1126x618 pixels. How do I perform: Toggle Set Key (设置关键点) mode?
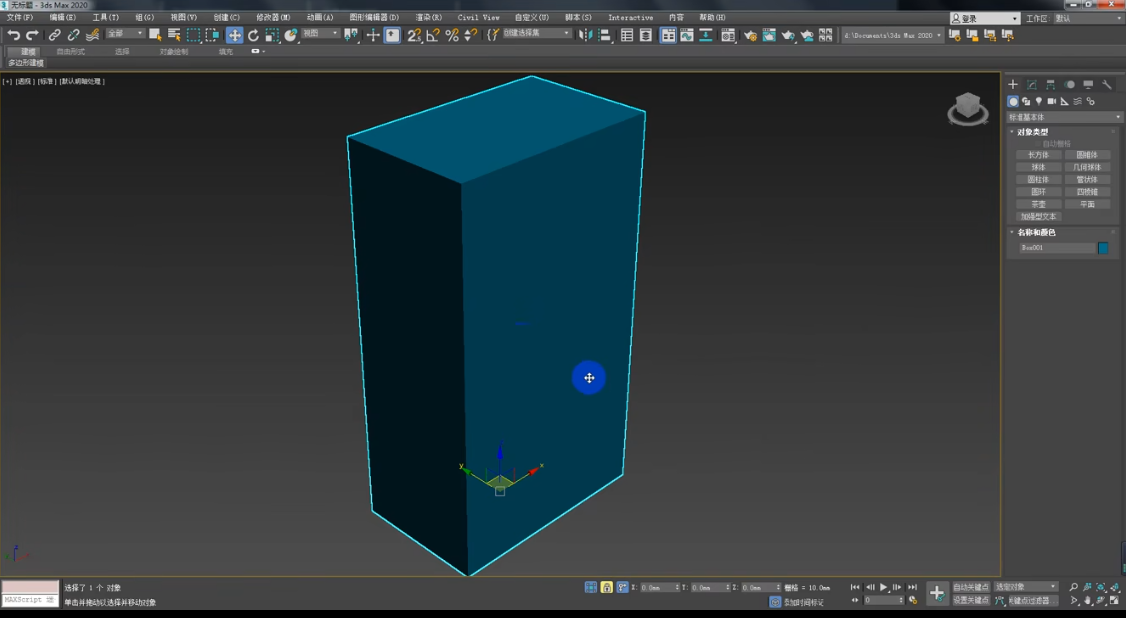(x=971, y=600)
